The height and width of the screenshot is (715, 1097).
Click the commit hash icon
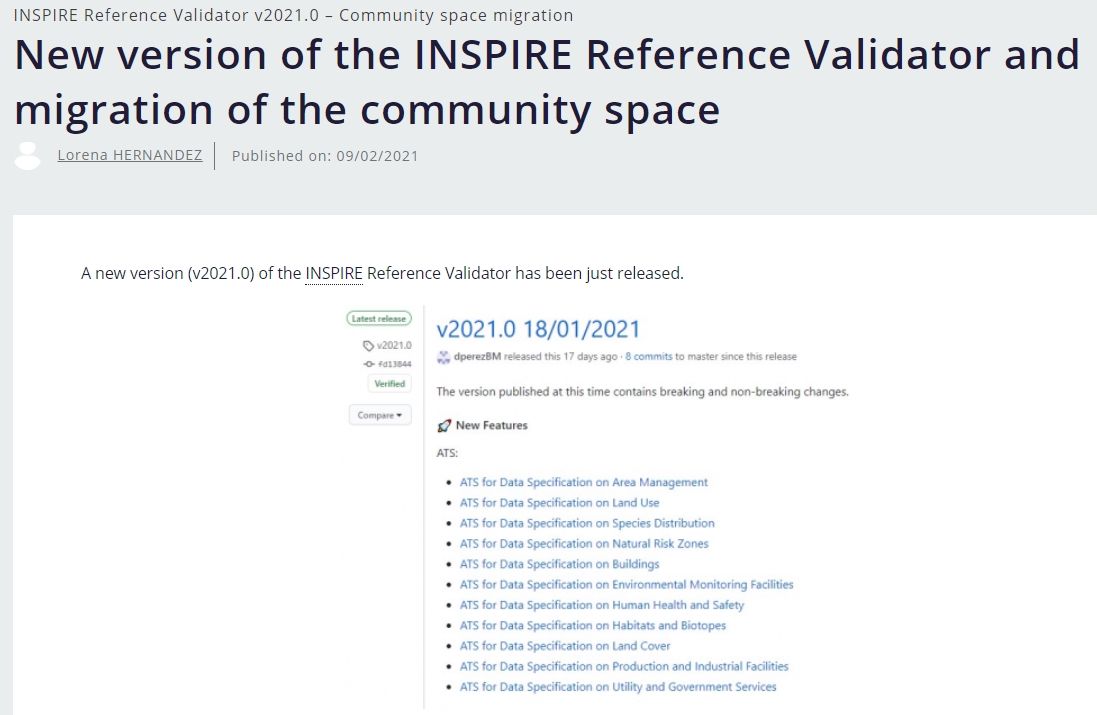tap(369, 364)
